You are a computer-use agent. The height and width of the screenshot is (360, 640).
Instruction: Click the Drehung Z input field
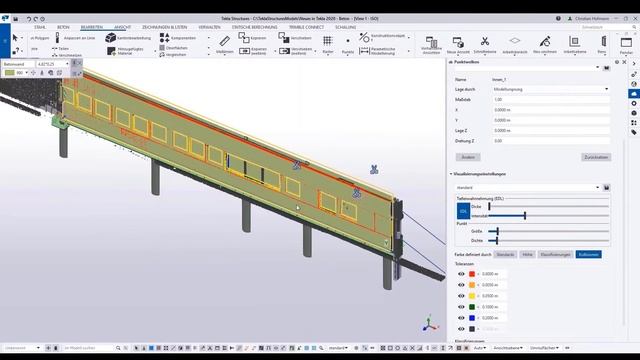551,141
